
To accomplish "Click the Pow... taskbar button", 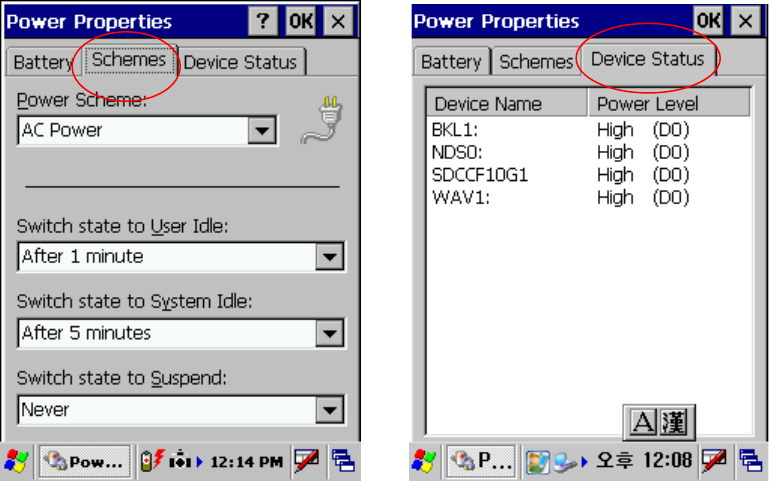I will click(x=85, y=461).
